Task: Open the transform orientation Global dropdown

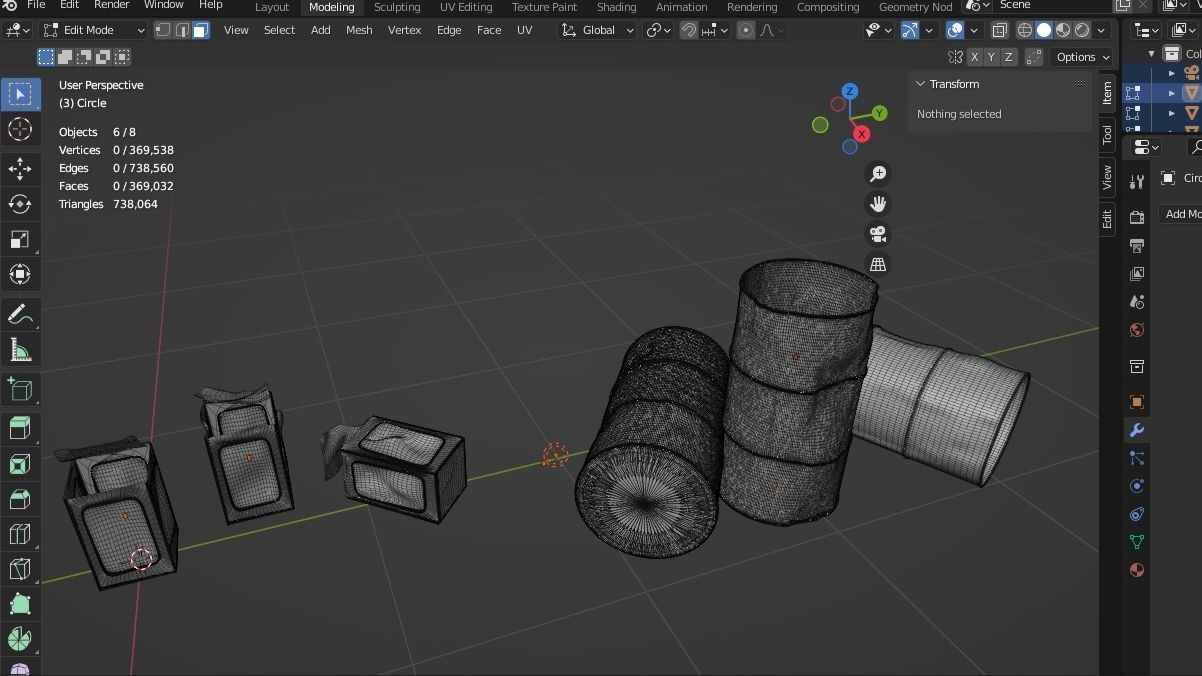Action: click(597, 30)
